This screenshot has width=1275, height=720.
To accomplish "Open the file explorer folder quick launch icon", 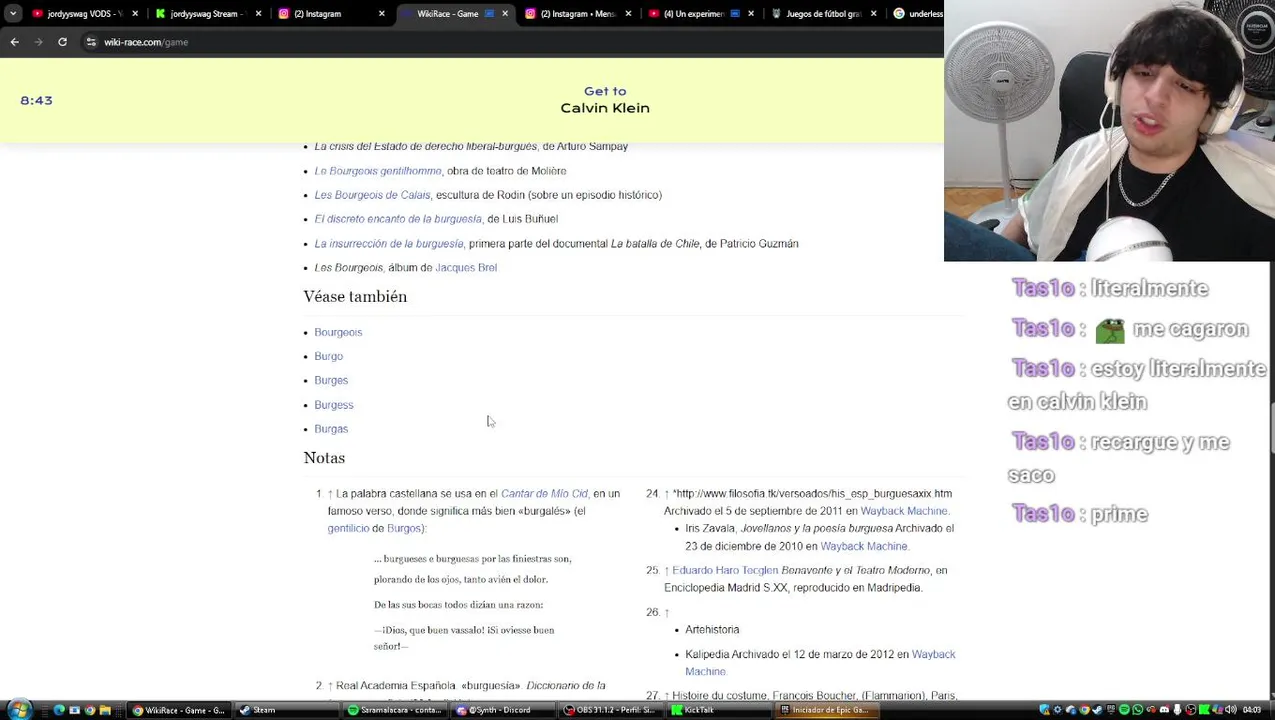I will [x=104, y=710].
